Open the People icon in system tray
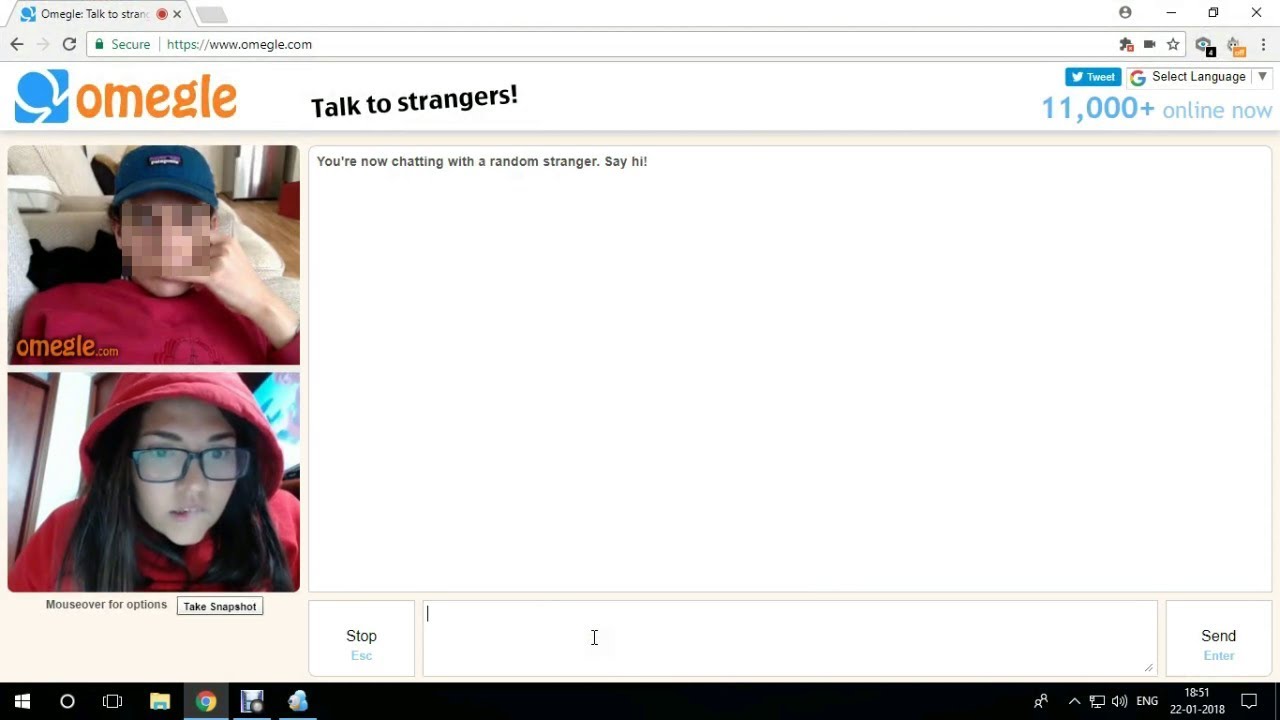Screen dimensions: 1280x720 (1041, 701)
